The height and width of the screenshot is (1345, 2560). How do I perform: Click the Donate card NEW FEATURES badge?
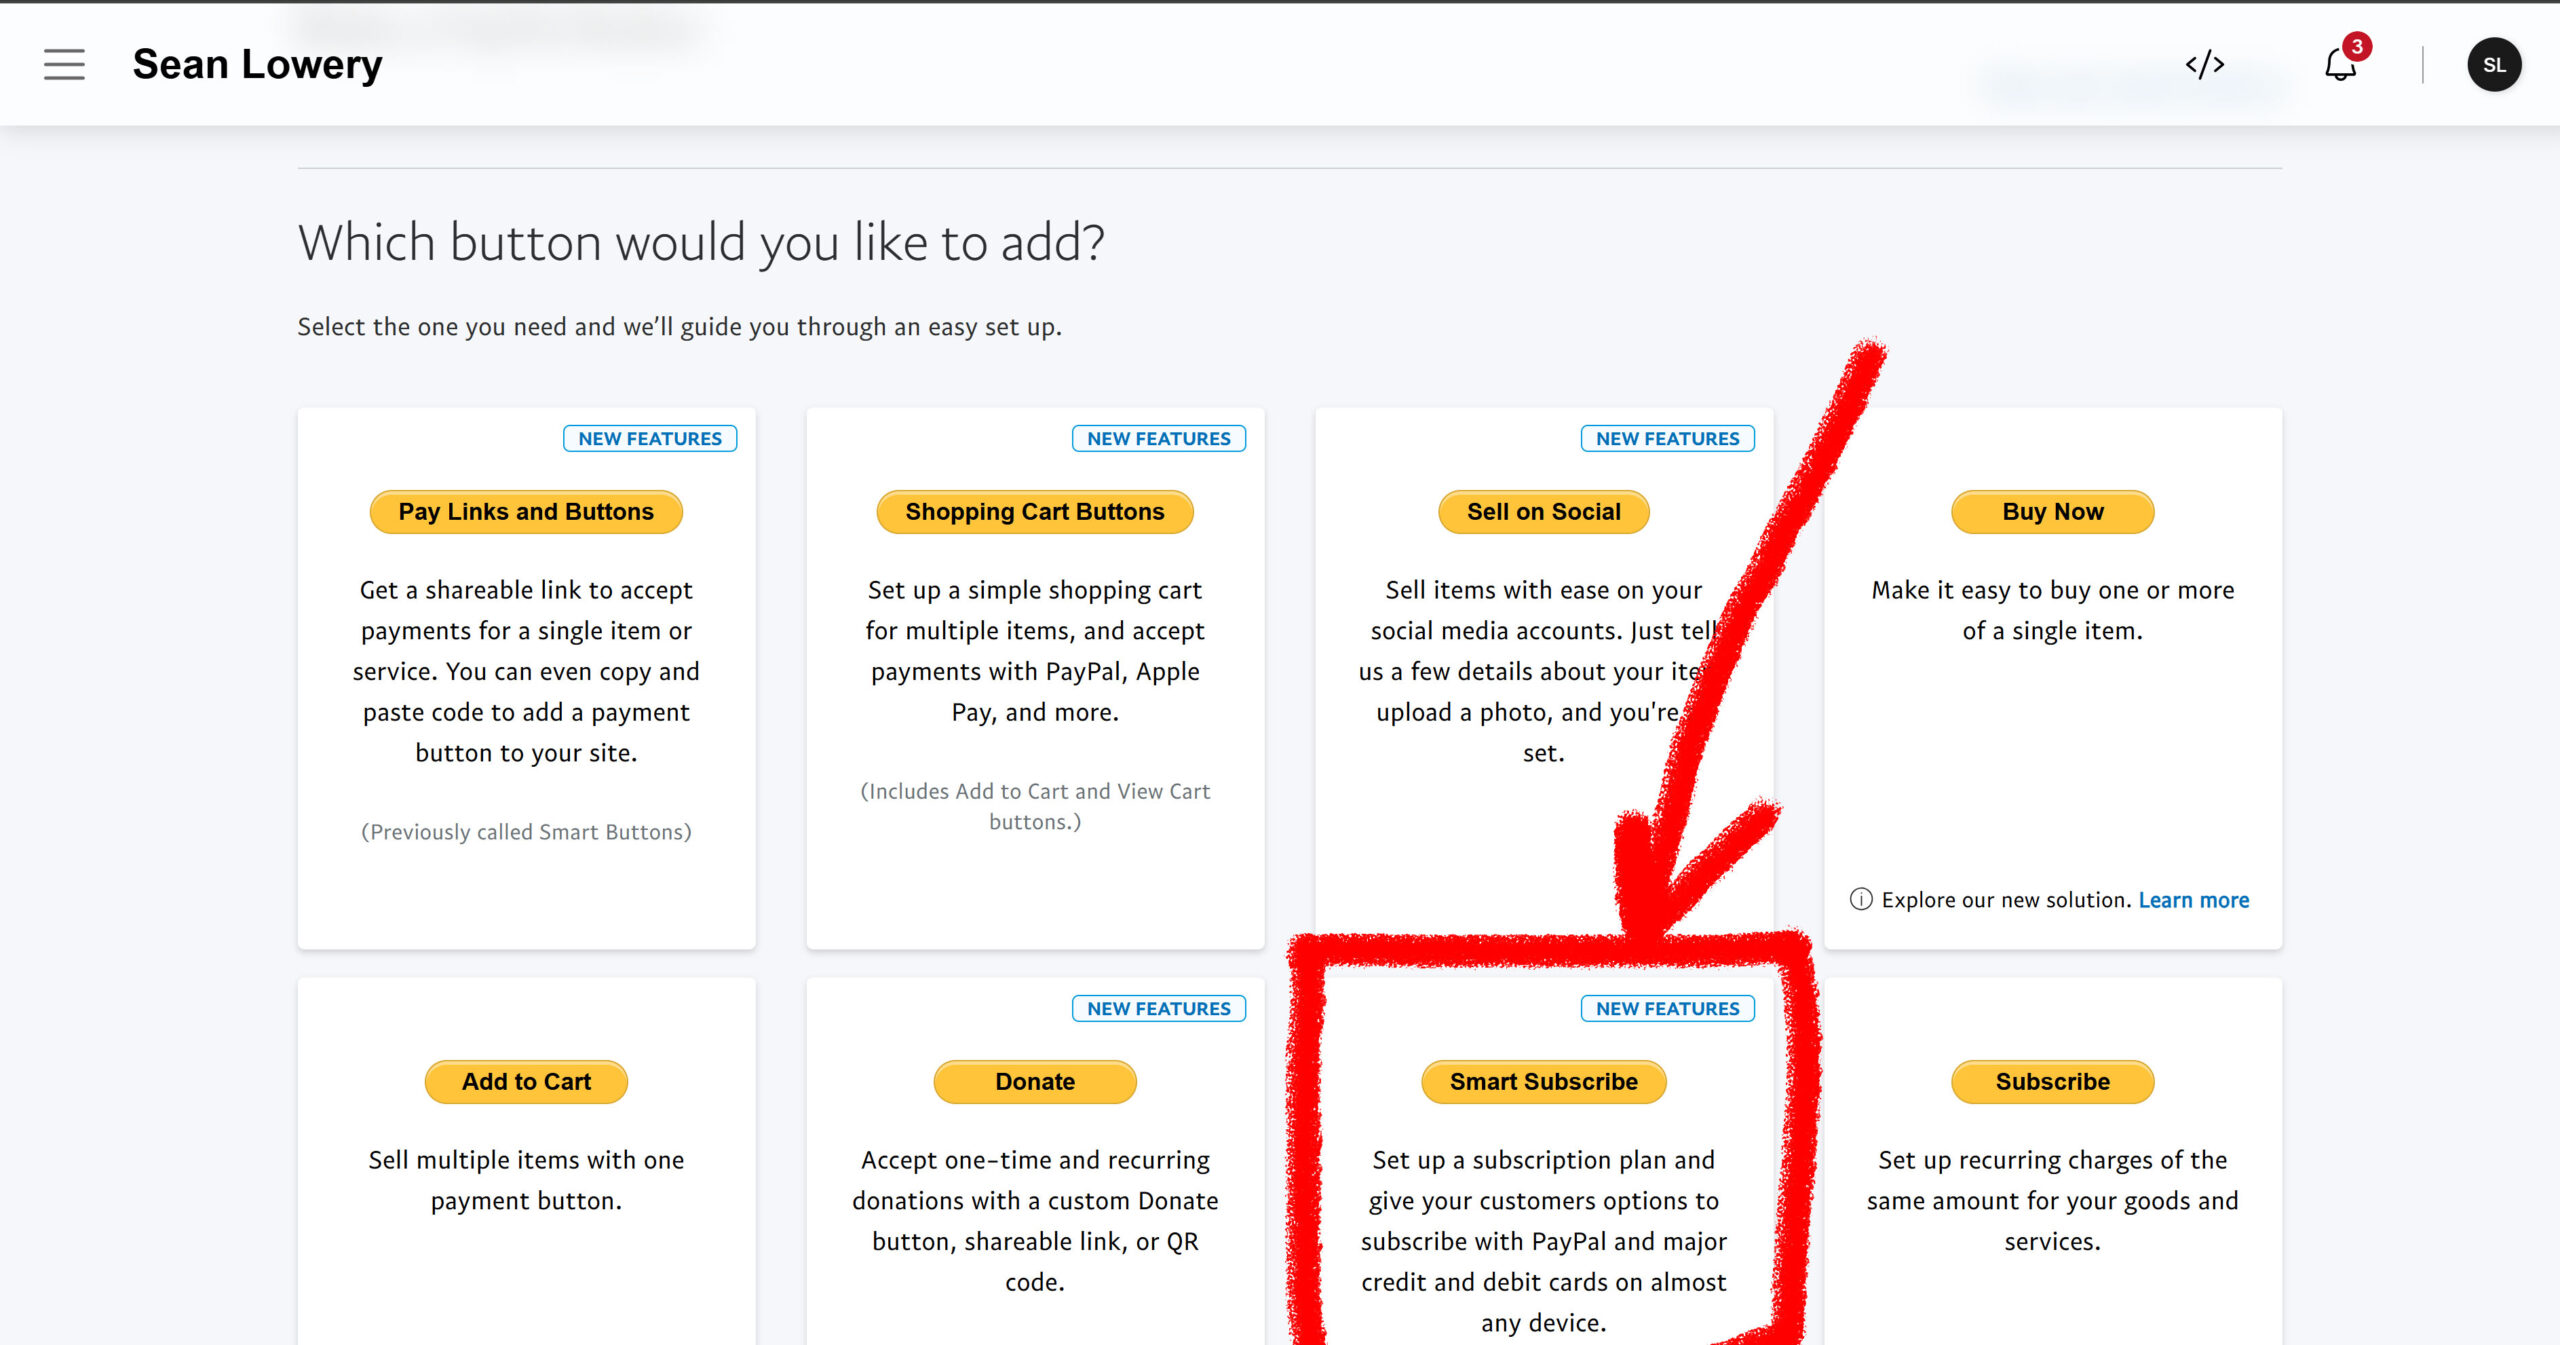click(1158, 1008)
